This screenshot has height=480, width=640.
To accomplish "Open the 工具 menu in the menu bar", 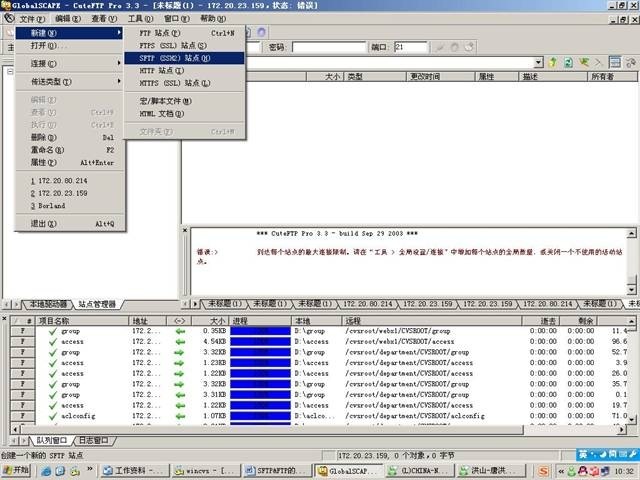I will coord(140,18).
